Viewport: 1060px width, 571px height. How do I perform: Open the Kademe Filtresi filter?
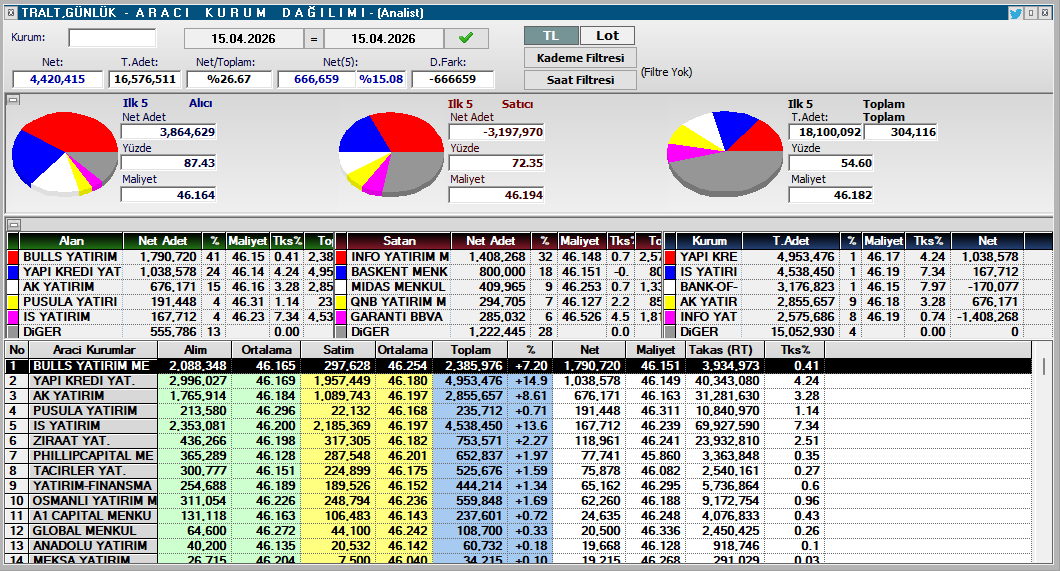point(580,58)
